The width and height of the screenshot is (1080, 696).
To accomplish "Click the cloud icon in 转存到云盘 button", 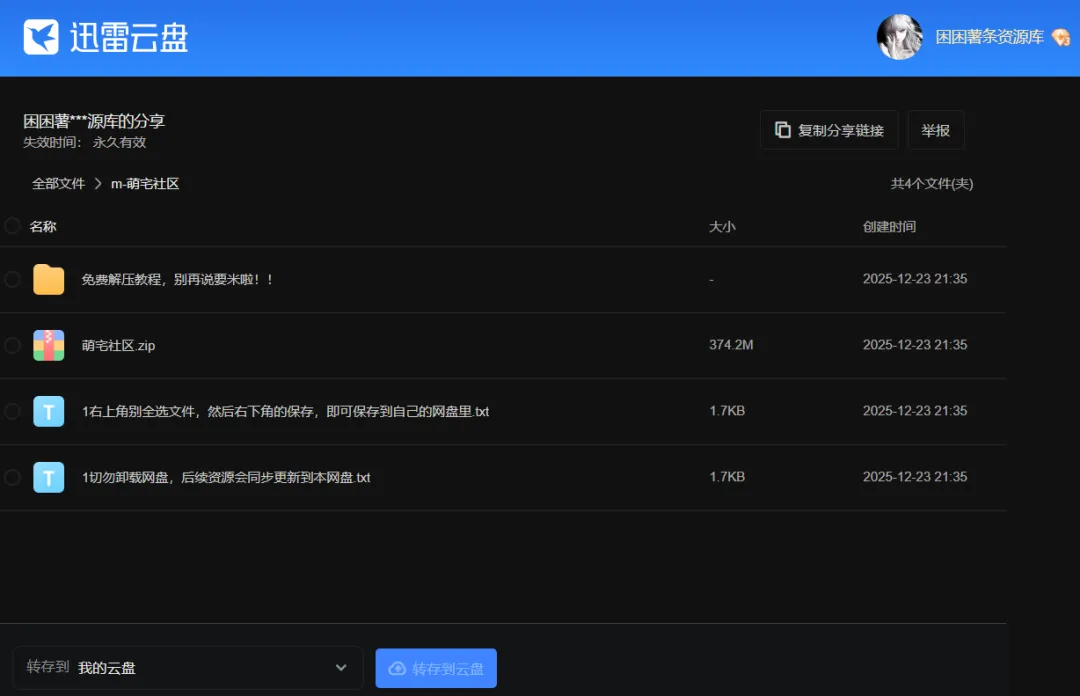I will (x=397, y=668).
